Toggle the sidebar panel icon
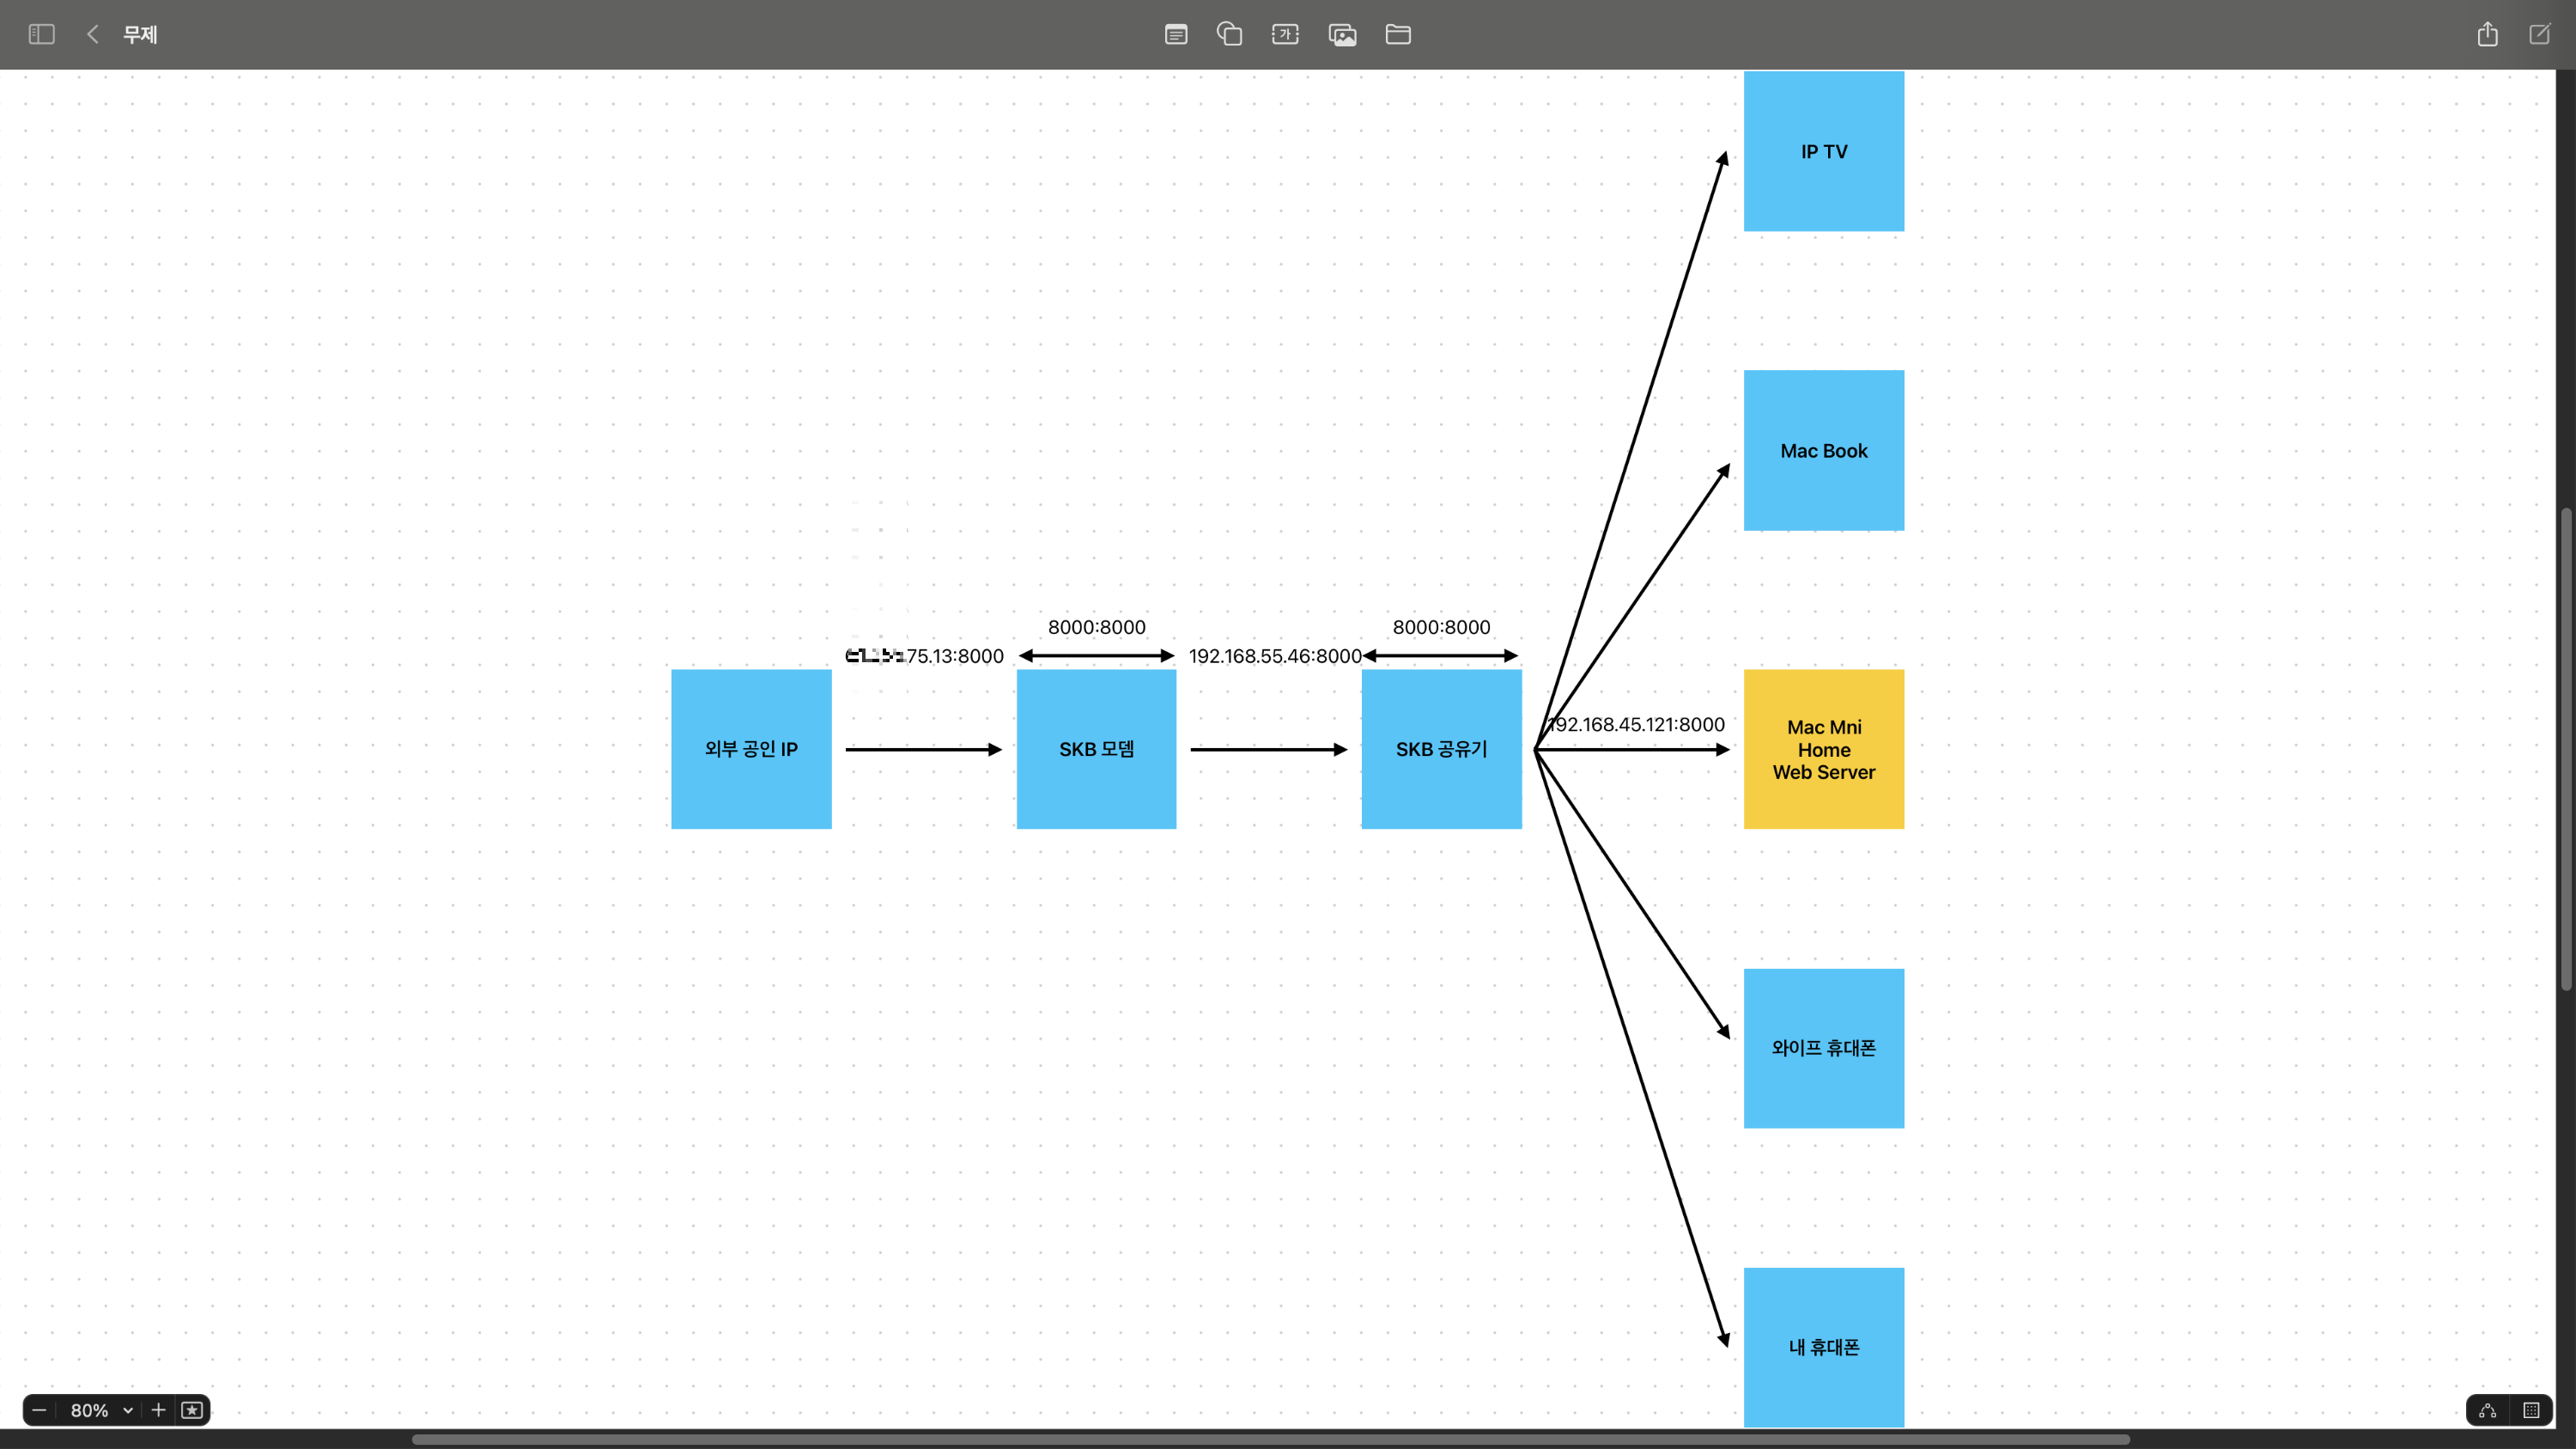 pos(41,34)
